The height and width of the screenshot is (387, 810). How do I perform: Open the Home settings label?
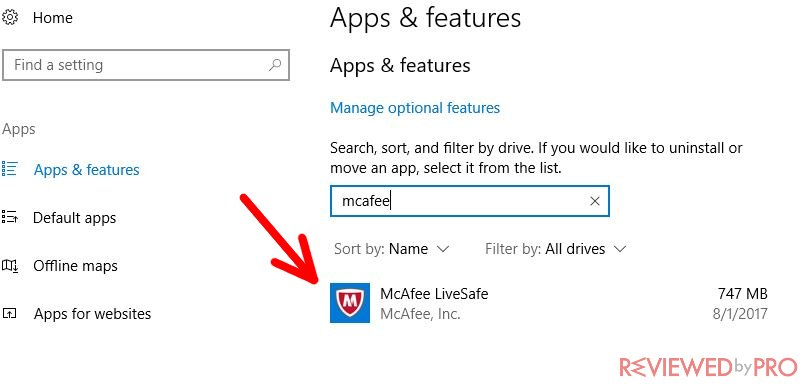click(x=53, y=18)
